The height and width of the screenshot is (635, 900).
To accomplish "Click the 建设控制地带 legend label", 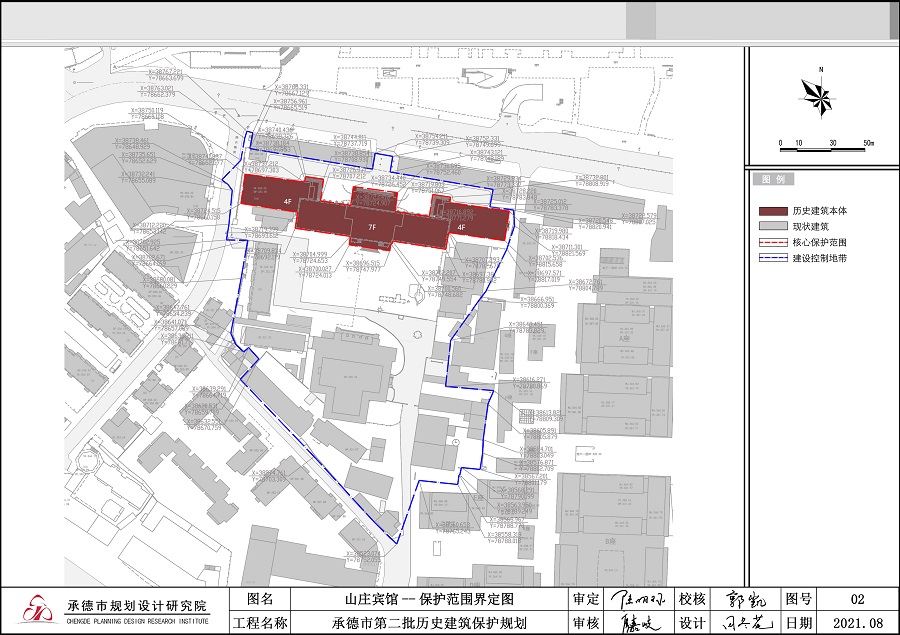I will point(820,259).
